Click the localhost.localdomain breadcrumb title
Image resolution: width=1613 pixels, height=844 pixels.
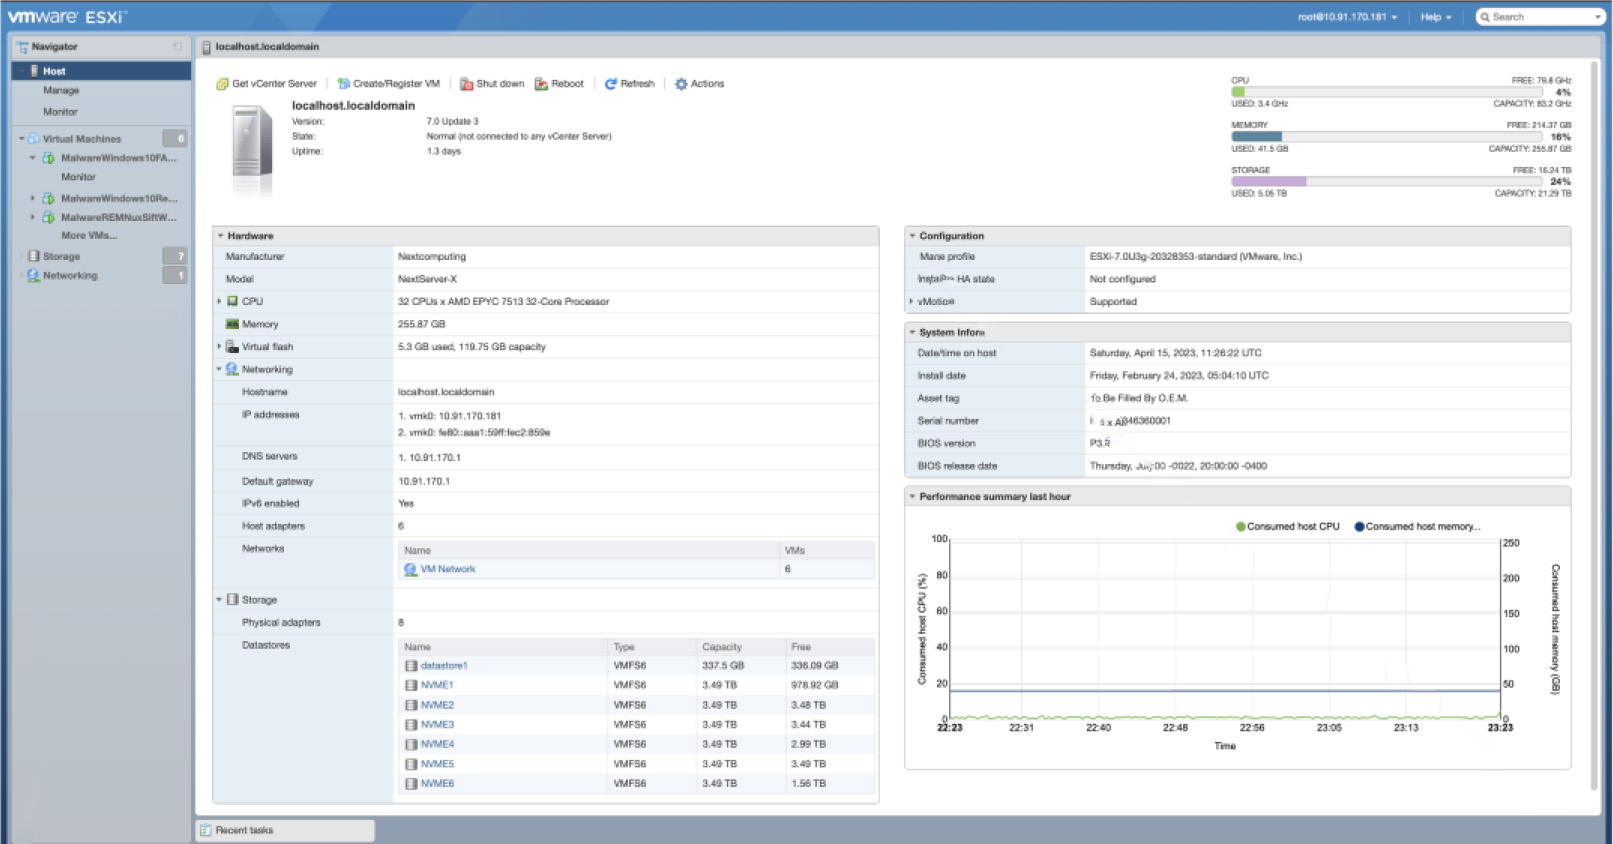[x=267, y=47]
